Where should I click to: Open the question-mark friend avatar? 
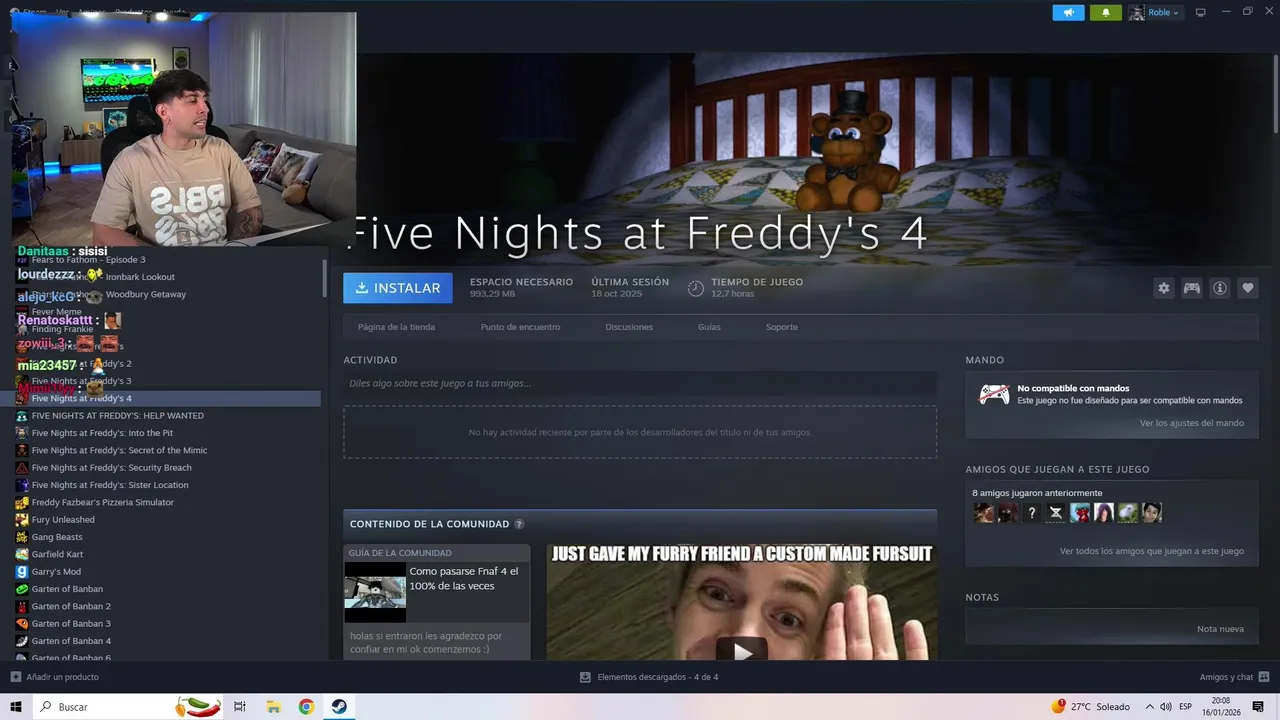point(1032,513)
